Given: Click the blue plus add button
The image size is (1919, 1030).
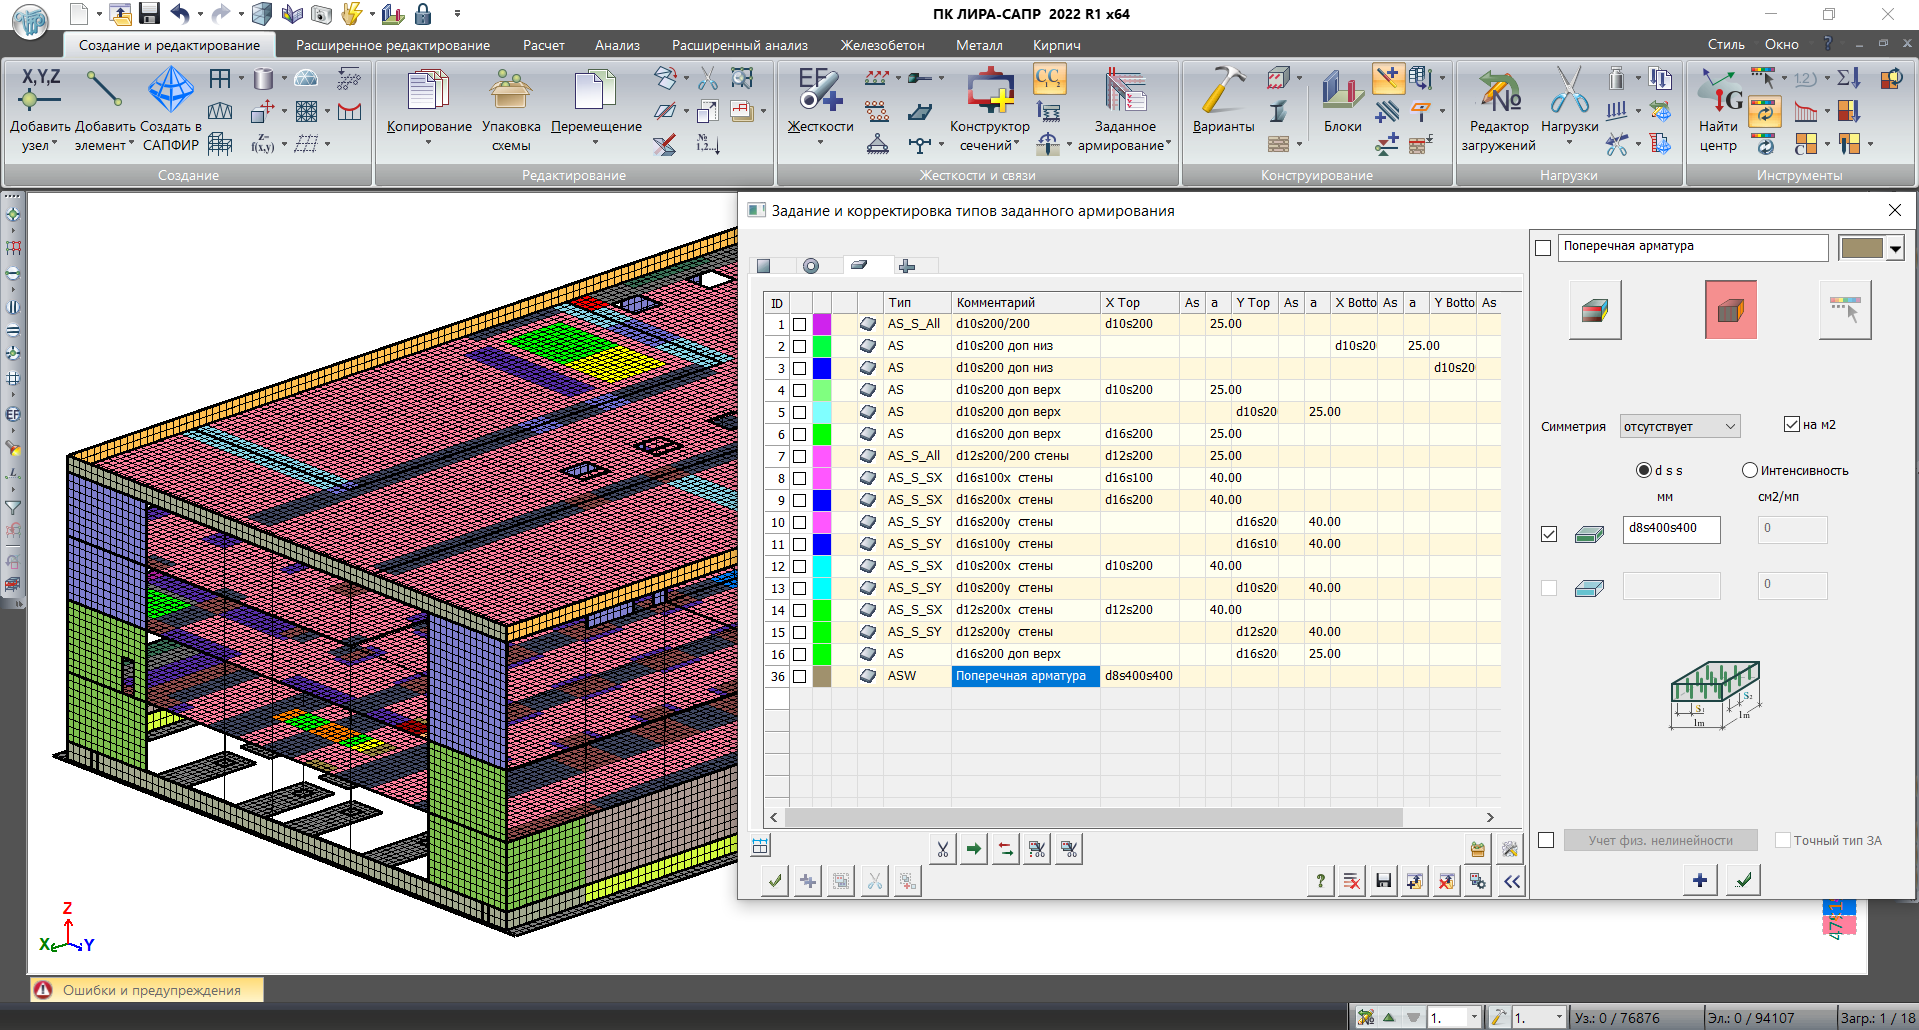Looking at the screenshot, I should (1700, 881).
